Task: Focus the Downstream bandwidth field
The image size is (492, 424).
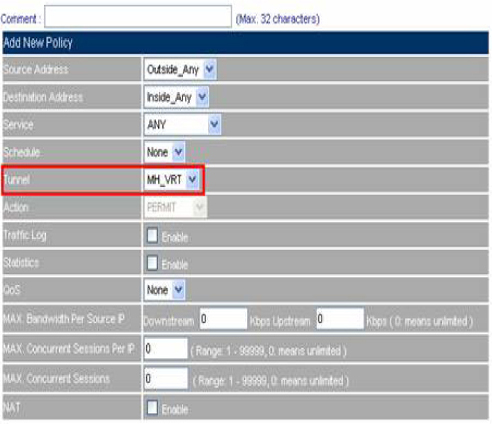Action: 223,319
